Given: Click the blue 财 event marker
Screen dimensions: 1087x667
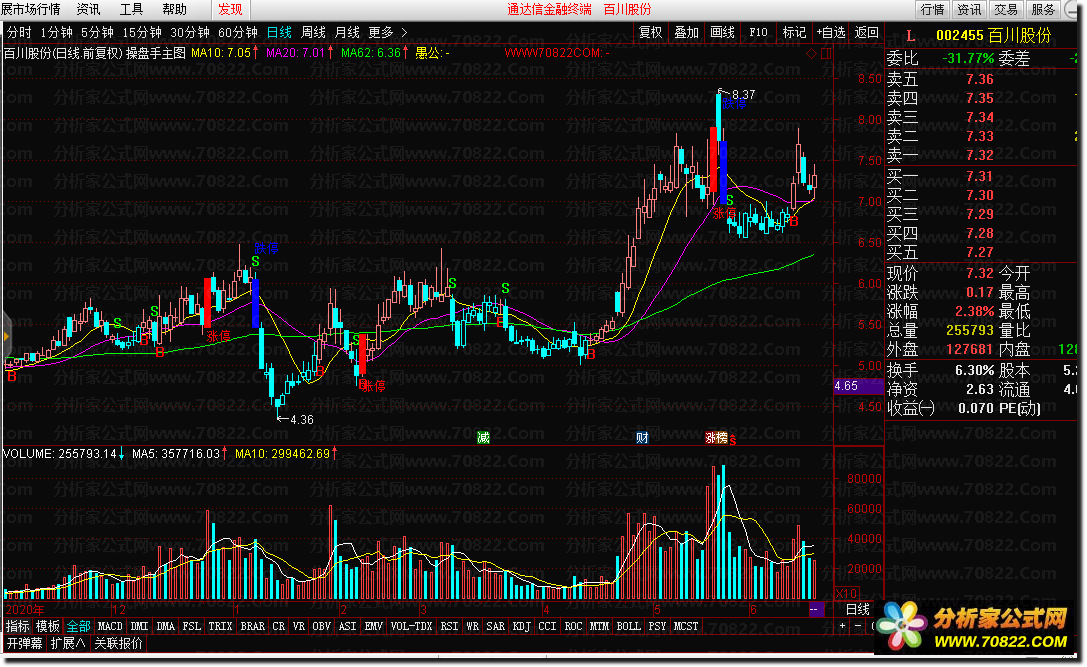Looking at the screenshot, I should click(x=642, y=438).
